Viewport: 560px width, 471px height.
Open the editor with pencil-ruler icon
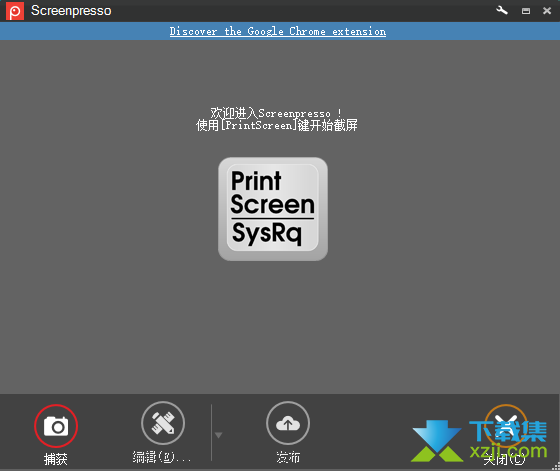click(163, 423)
